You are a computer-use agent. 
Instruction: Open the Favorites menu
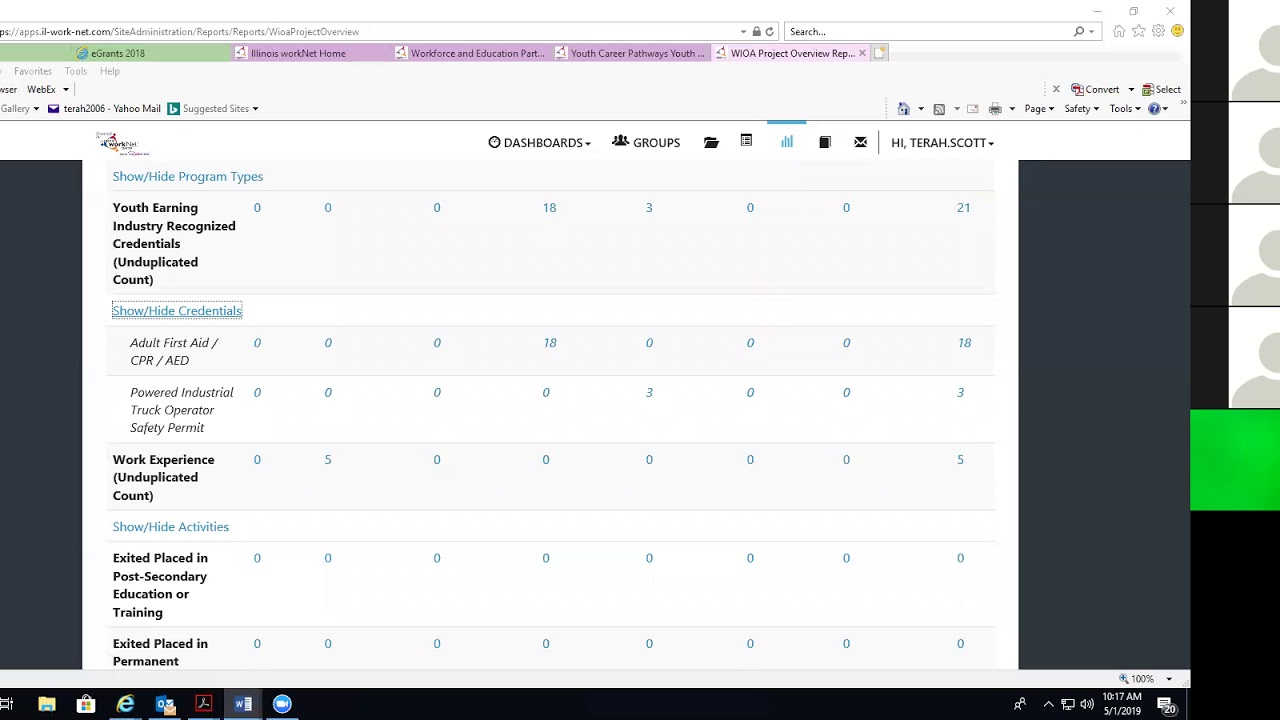pos(33,72)
